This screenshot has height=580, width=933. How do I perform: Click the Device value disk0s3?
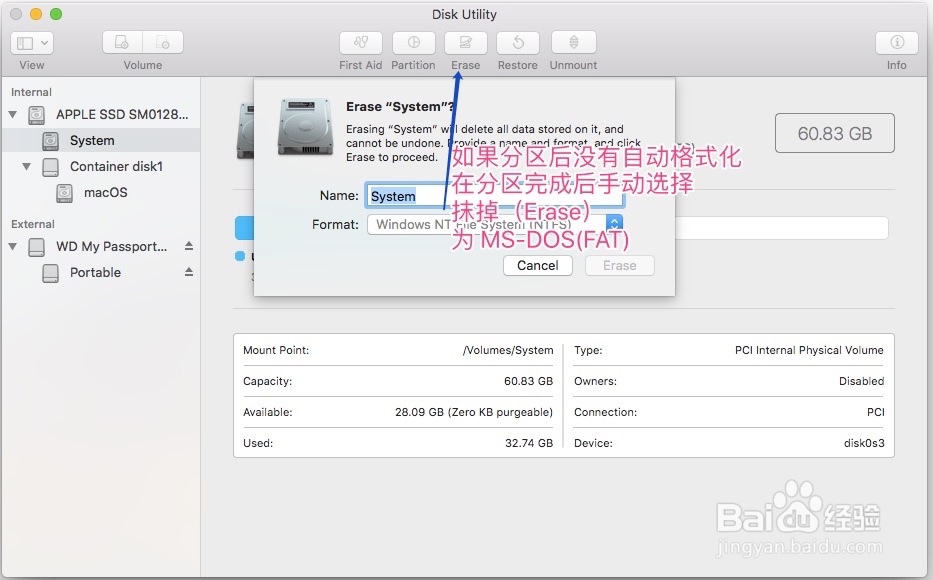(864, 443)
